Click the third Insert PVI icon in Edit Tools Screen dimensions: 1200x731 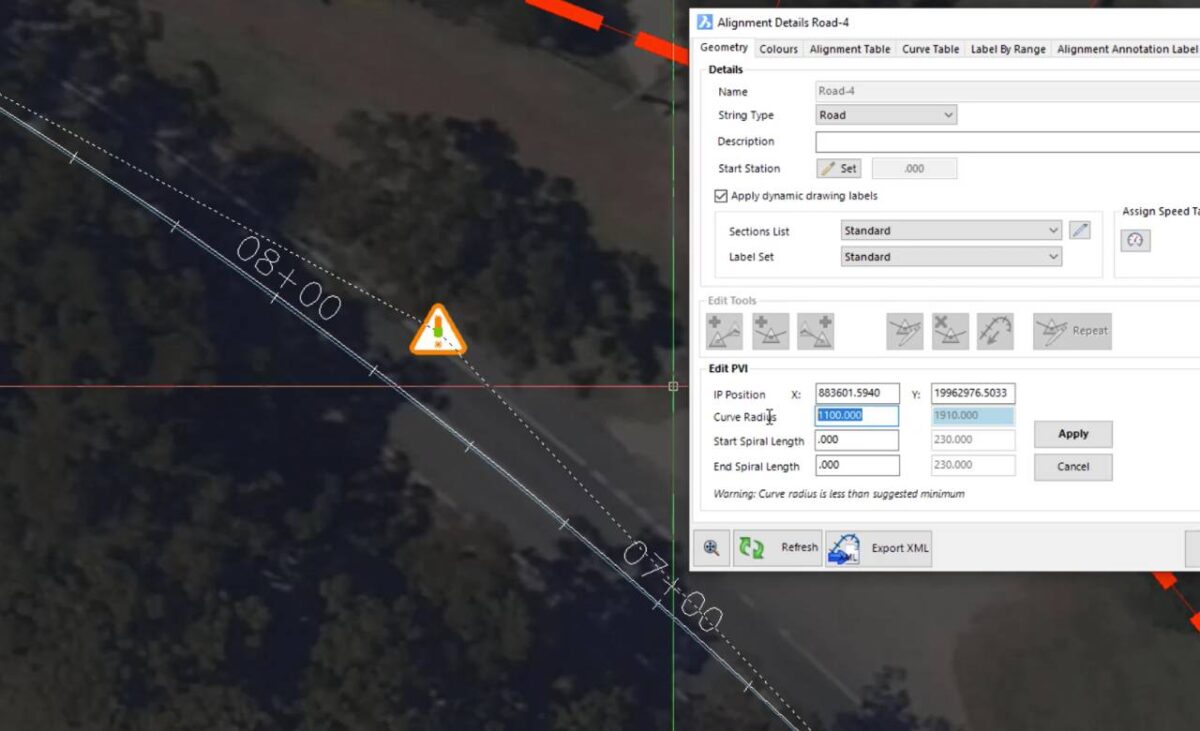[817, 331]
